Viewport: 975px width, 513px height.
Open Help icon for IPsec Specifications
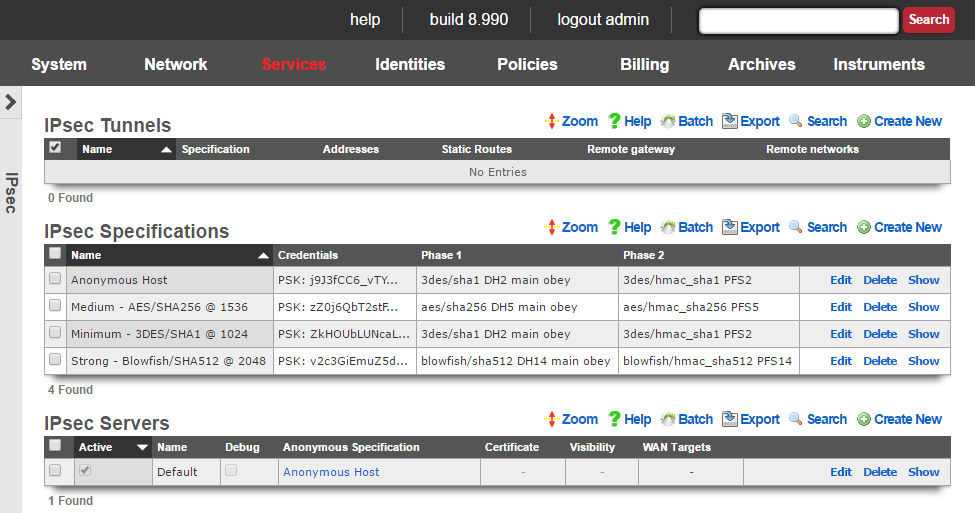615,228
